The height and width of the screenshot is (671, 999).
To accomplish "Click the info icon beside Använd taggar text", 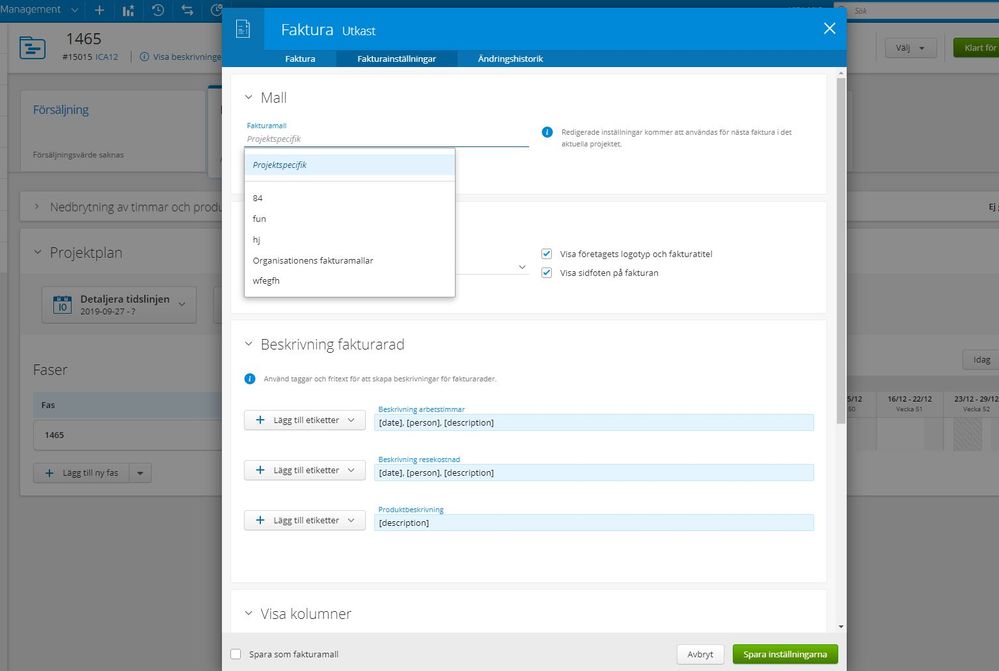I will 250,379.
